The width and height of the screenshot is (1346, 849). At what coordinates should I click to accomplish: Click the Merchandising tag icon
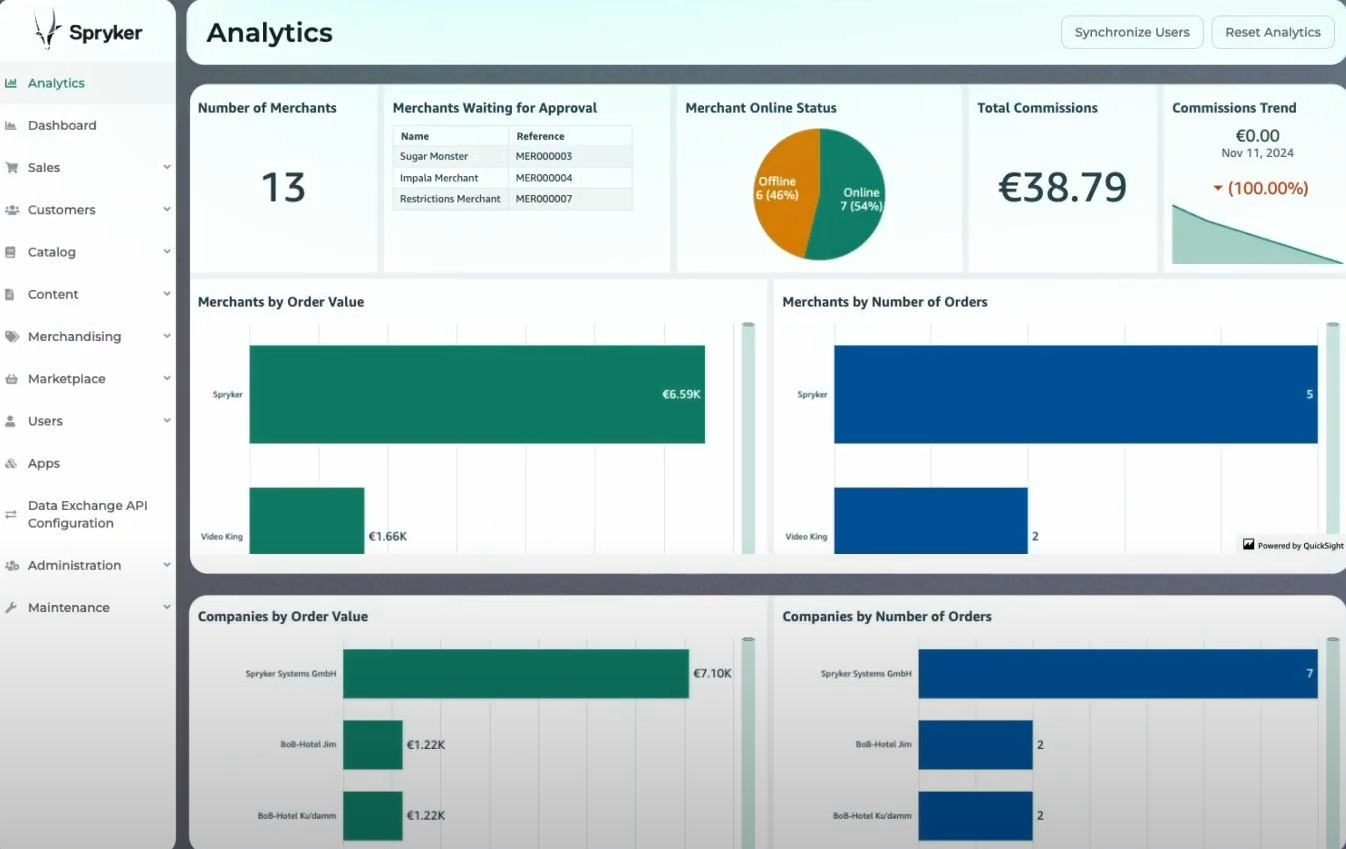[11, 337]
